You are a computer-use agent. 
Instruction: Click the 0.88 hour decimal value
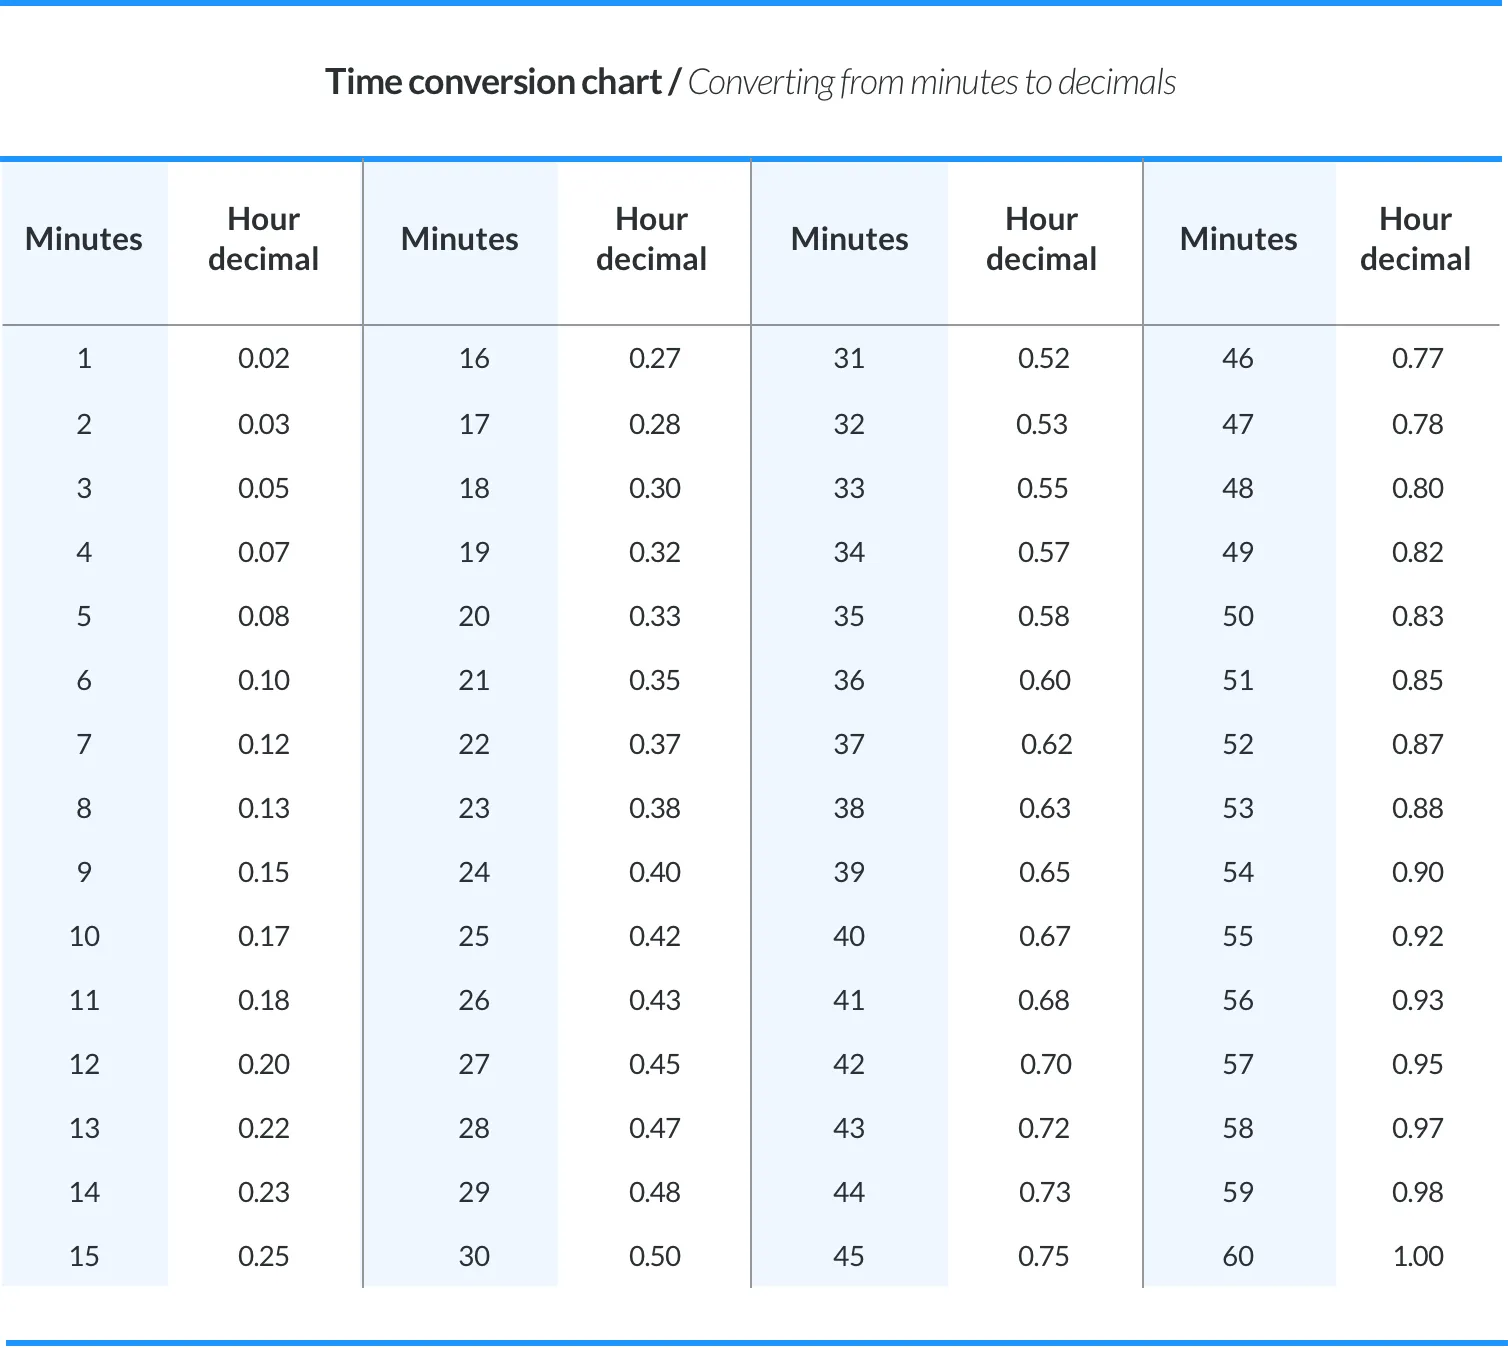pyautogui.click(x=1418, y=808)
